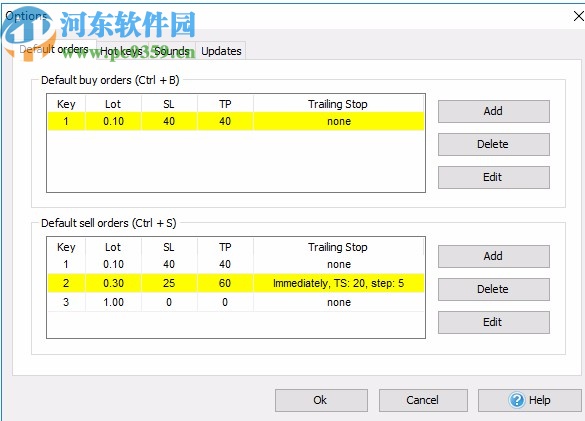Click SL column header in sell orders
The height and width of the screenshot is (421, 585).
[169, 247]
